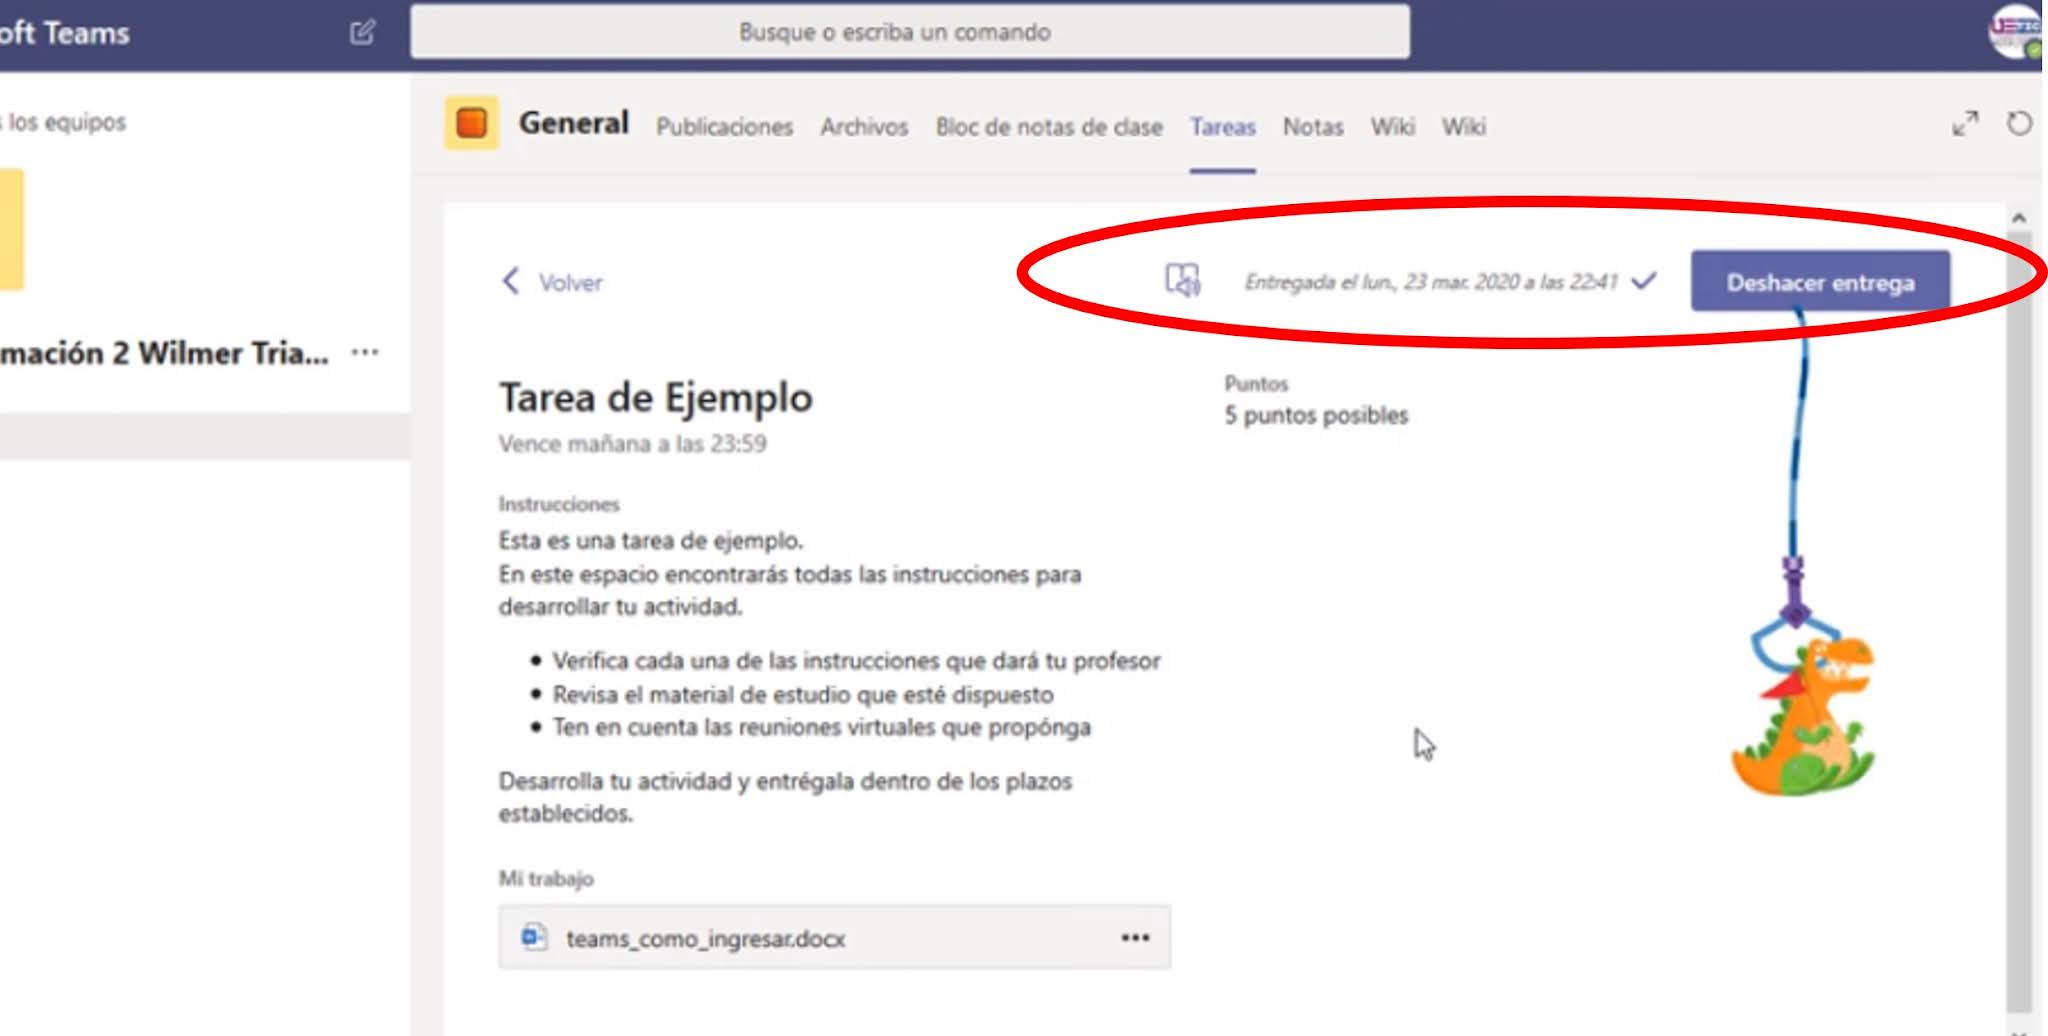Click the new chat compose icon

(362, 32)
